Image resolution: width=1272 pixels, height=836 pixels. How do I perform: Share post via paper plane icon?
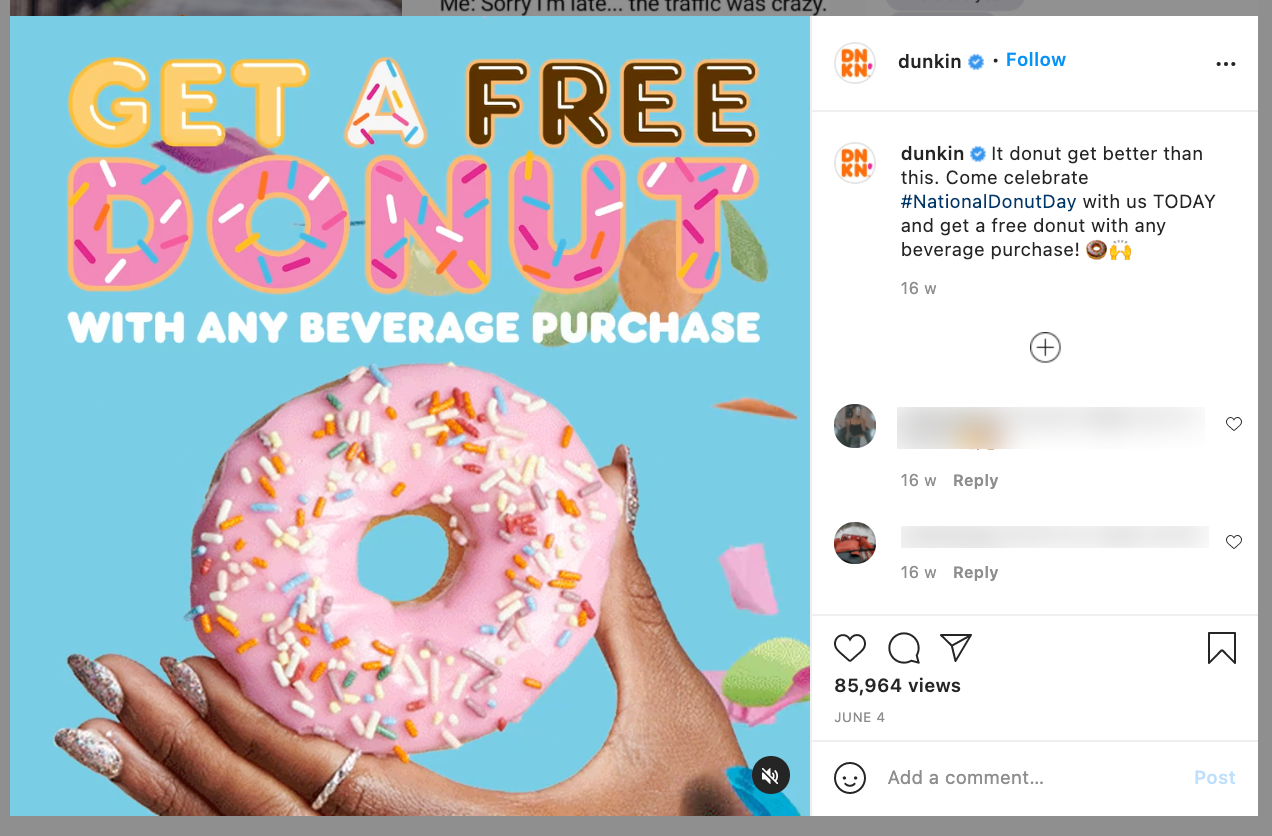[x=957, y=648]
